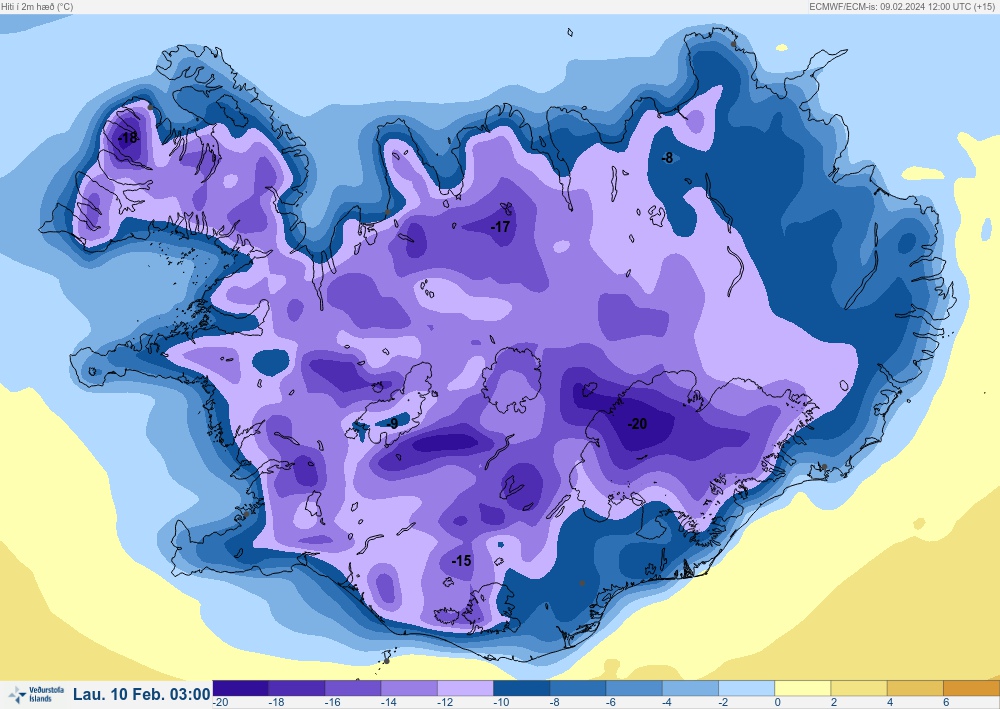Click the '-14' legend scale label

click(388, 703)
